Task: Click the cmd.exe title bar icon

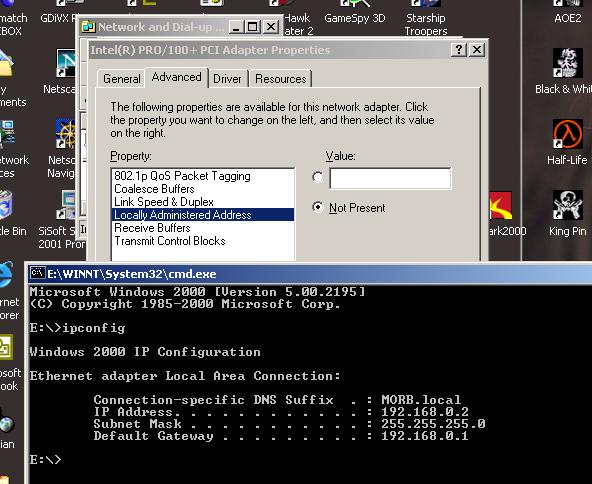Action: [x=37, y=273]
